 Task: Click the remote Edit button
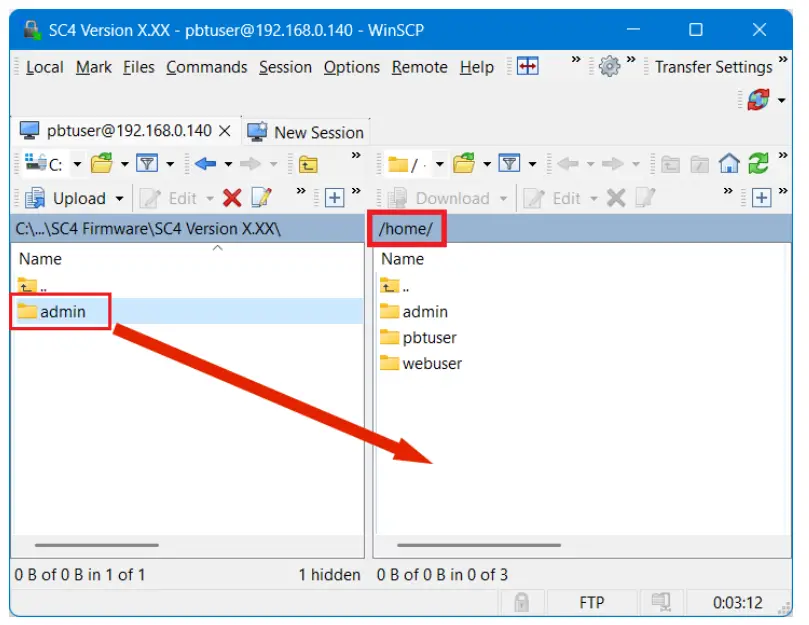click(553, 198)
